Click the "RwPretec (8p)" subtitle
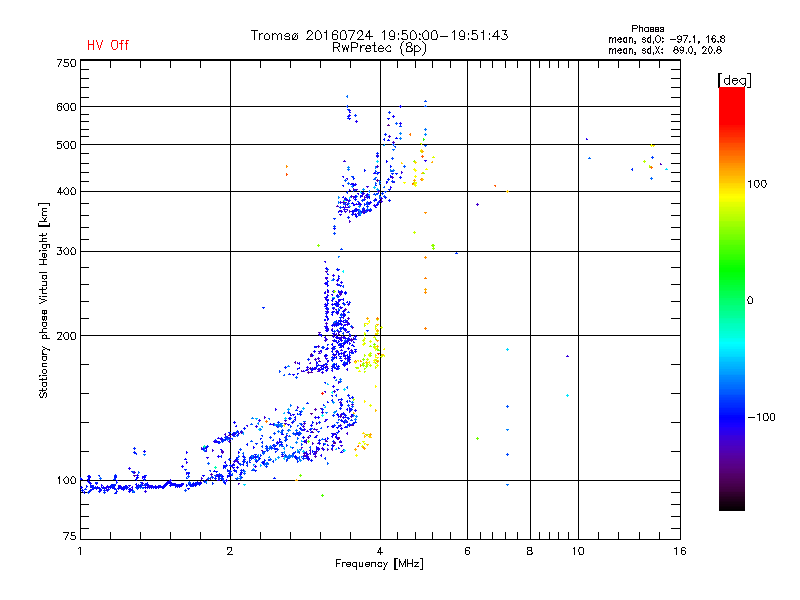800x600 pixels. [x=379, y=48]
